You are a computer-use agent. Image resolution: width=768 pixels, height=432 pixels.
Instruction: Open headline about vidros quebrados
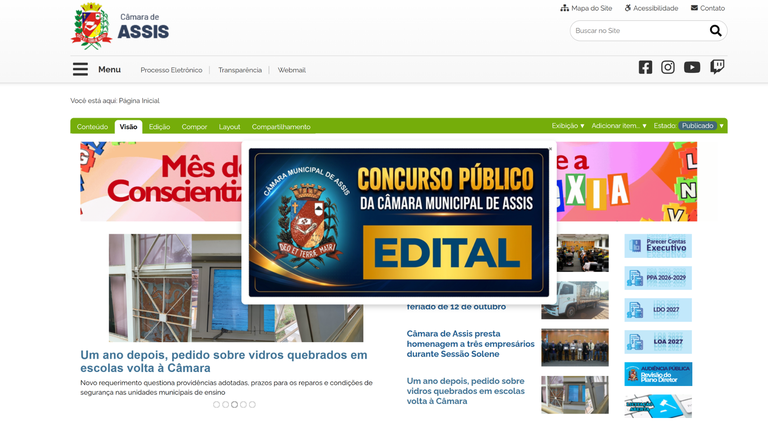pos(224,361)
